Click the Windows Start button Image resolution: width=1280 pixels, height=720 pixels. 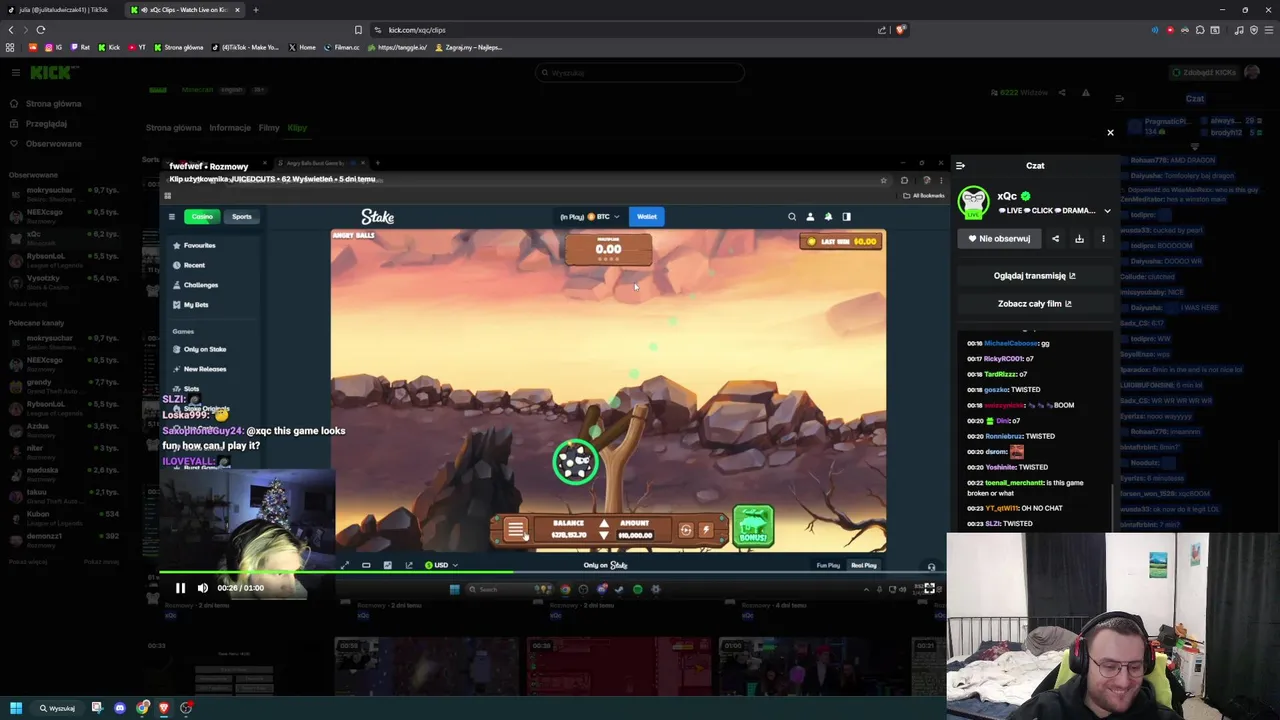coord(16,708)
